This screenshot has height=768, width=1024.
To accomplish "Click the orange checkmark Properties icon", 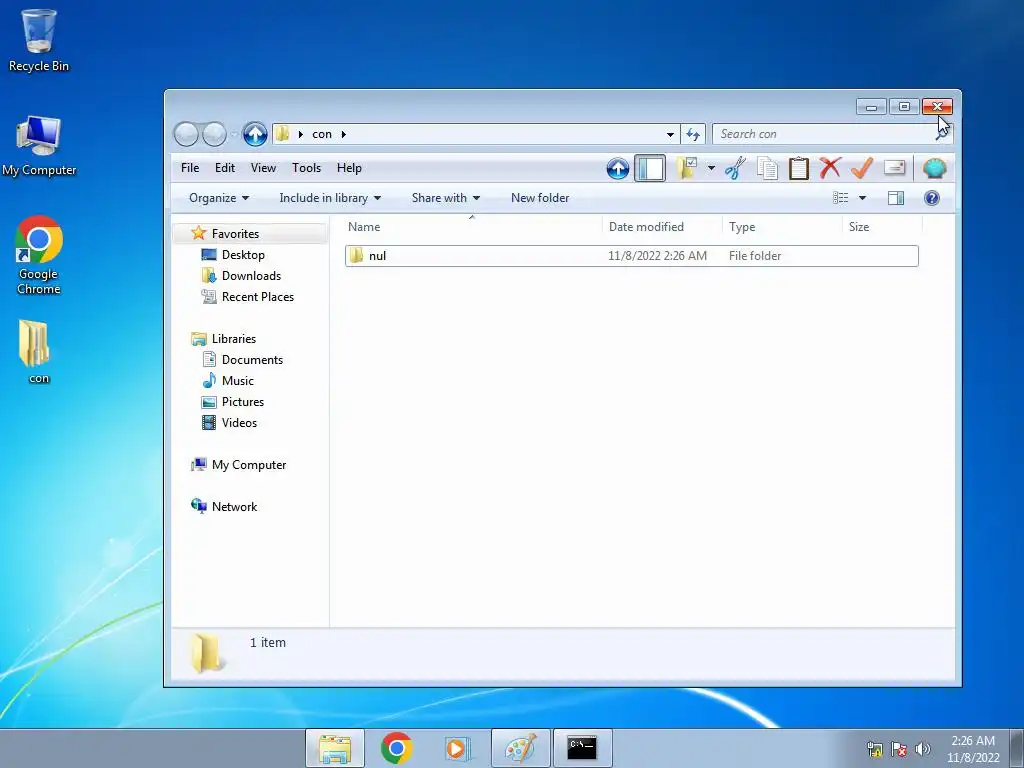I will tap(862, 168).
